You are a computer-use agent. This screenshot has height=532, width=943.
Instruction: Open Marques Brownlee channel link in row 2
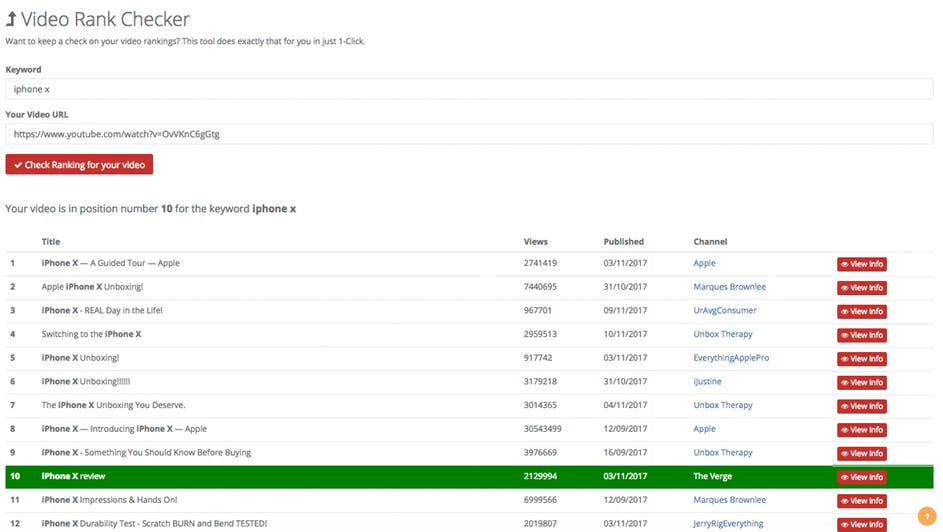coord(729,287)
